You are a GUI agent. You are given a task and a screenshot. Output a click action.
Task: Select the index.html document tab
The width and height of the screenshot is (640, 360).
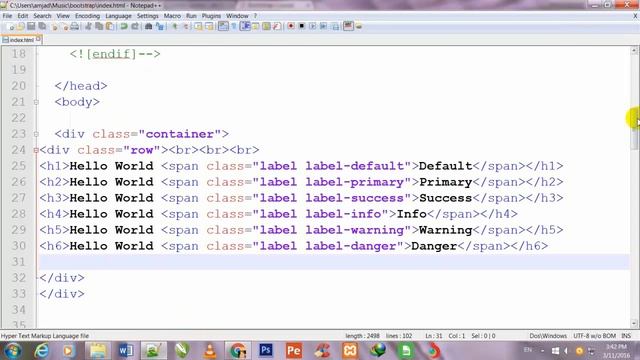[x=22, y=40]
